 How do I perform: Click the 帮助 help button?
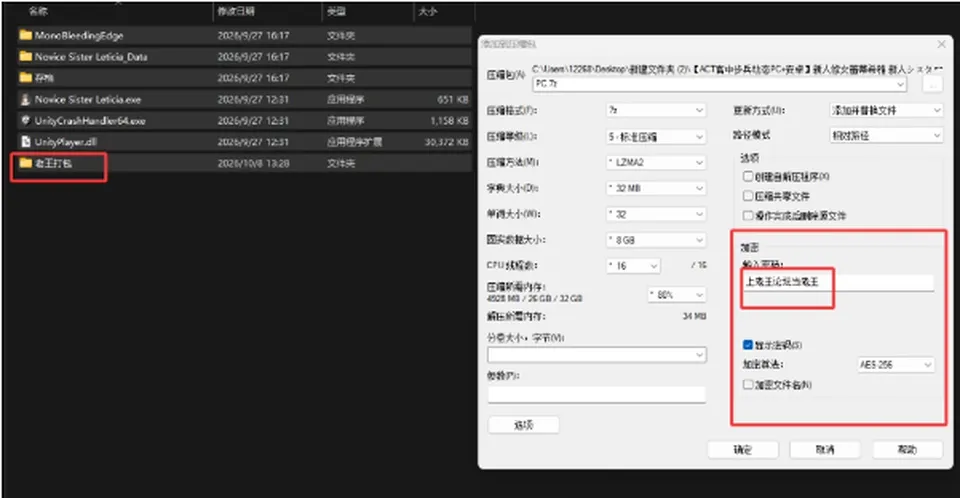tap(907, 450)
